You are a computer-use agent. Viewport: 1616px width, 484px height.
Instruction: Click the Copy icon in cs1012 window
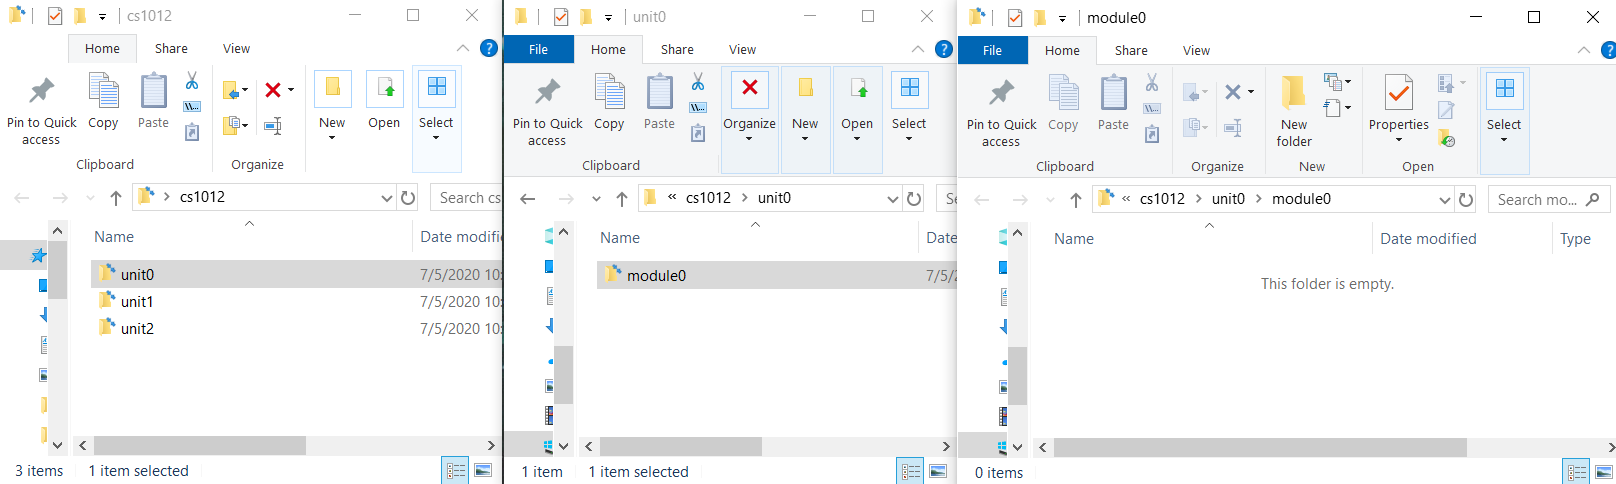click(x=103, y=102)
